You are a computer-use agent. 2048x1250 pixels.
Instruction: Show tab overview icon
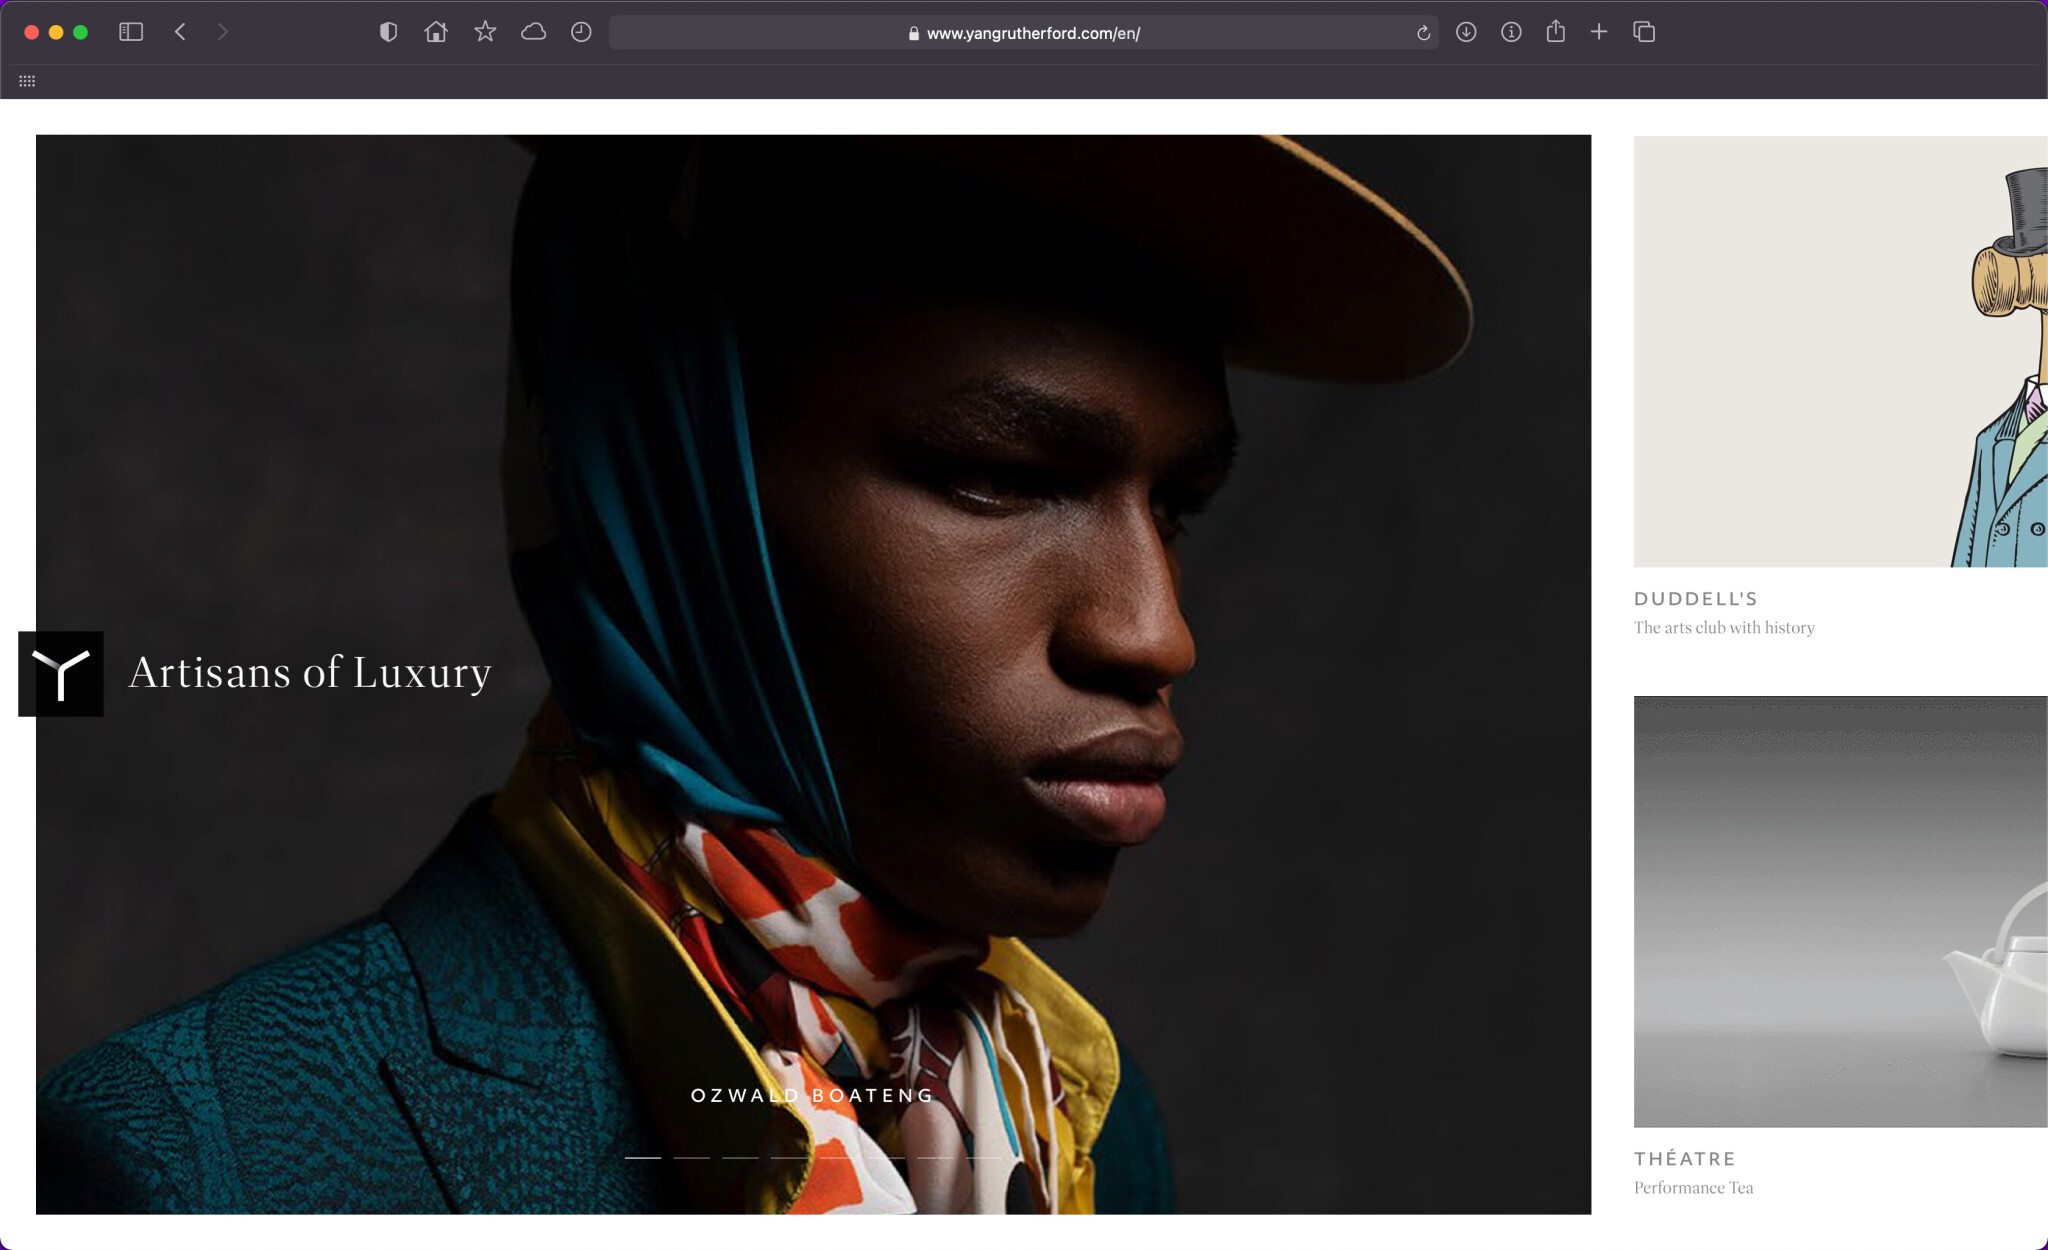pyautogui.click(x=1644, y=32)
